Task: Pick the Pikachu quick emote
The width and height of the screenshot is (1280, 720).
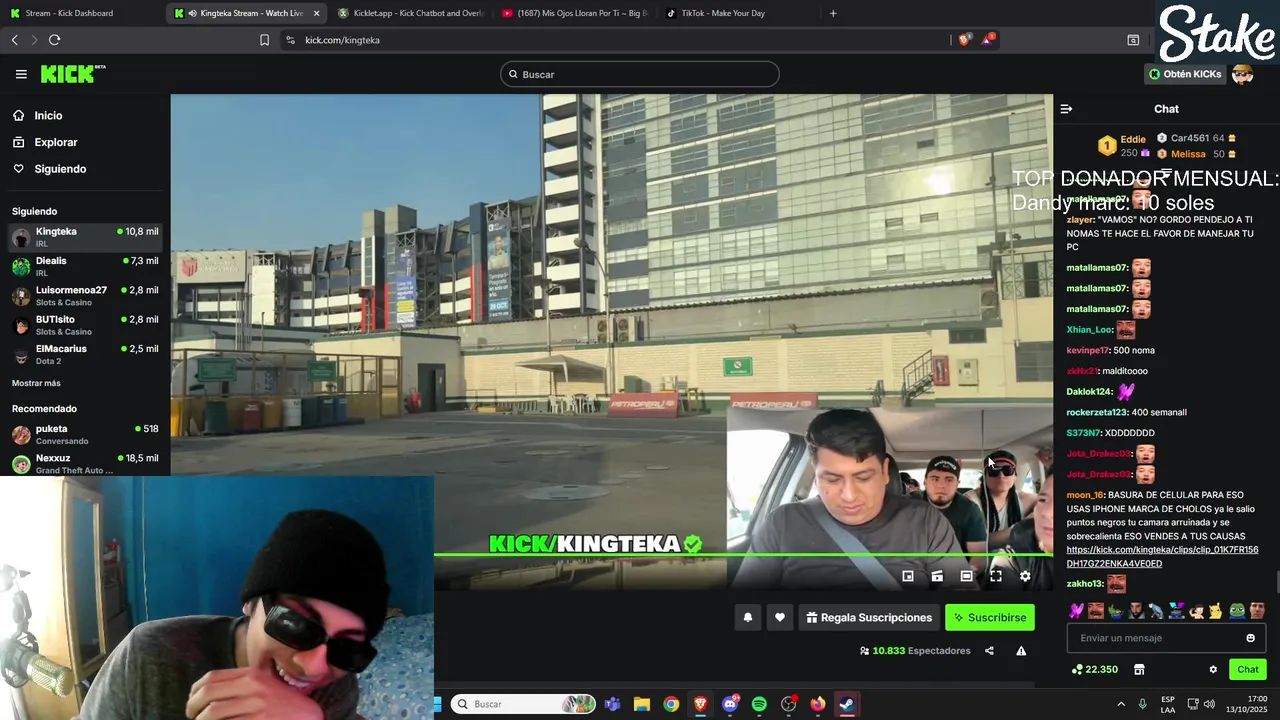Action: (x=1216, y=610)
